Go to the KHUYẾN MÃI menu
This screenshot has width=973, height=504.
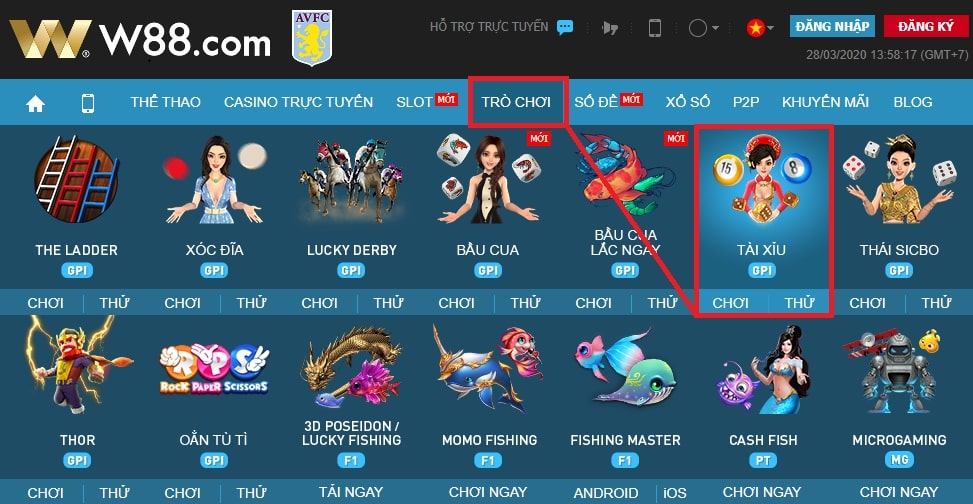click(x=825, y=102)
